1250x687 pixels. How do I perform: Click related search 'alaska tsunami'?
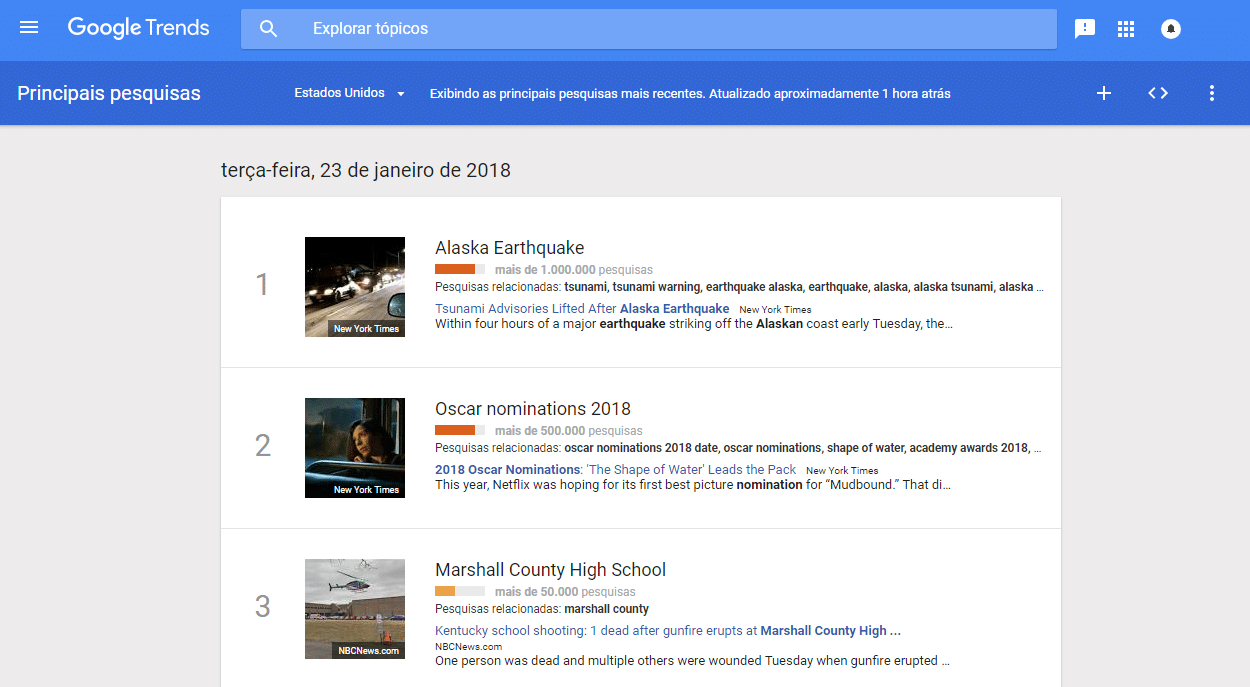(953, 287)
